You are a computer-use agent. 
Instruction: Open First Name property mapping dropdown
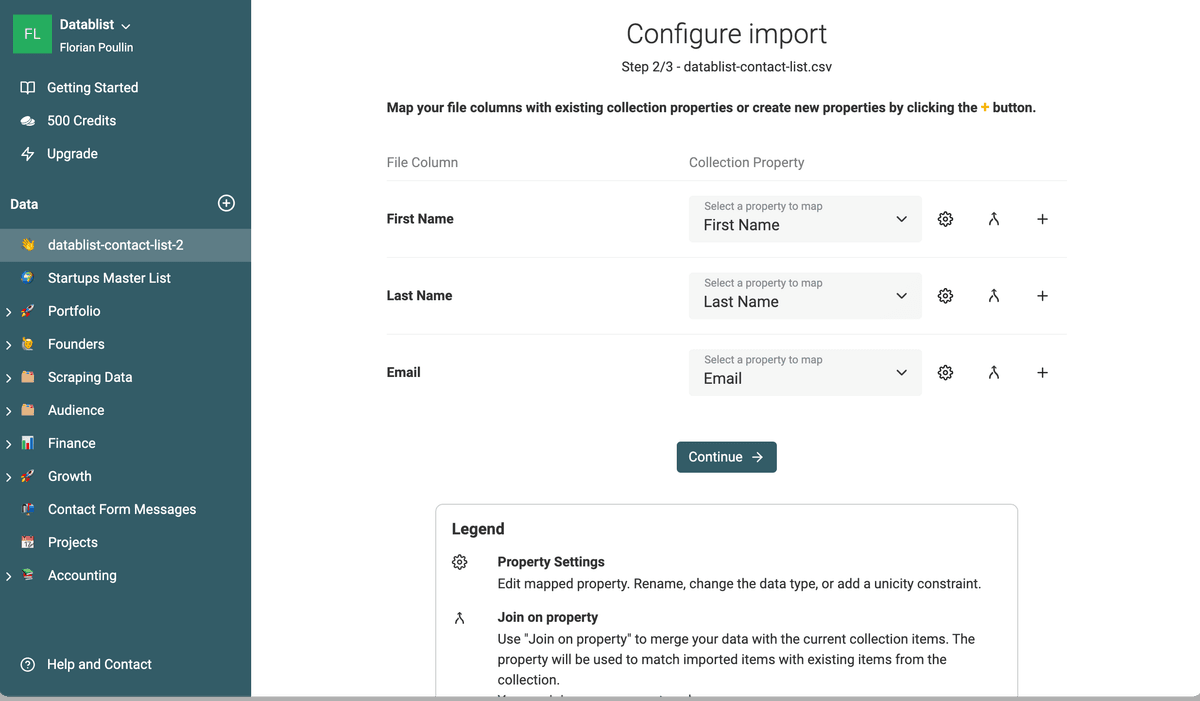[805, 219]
